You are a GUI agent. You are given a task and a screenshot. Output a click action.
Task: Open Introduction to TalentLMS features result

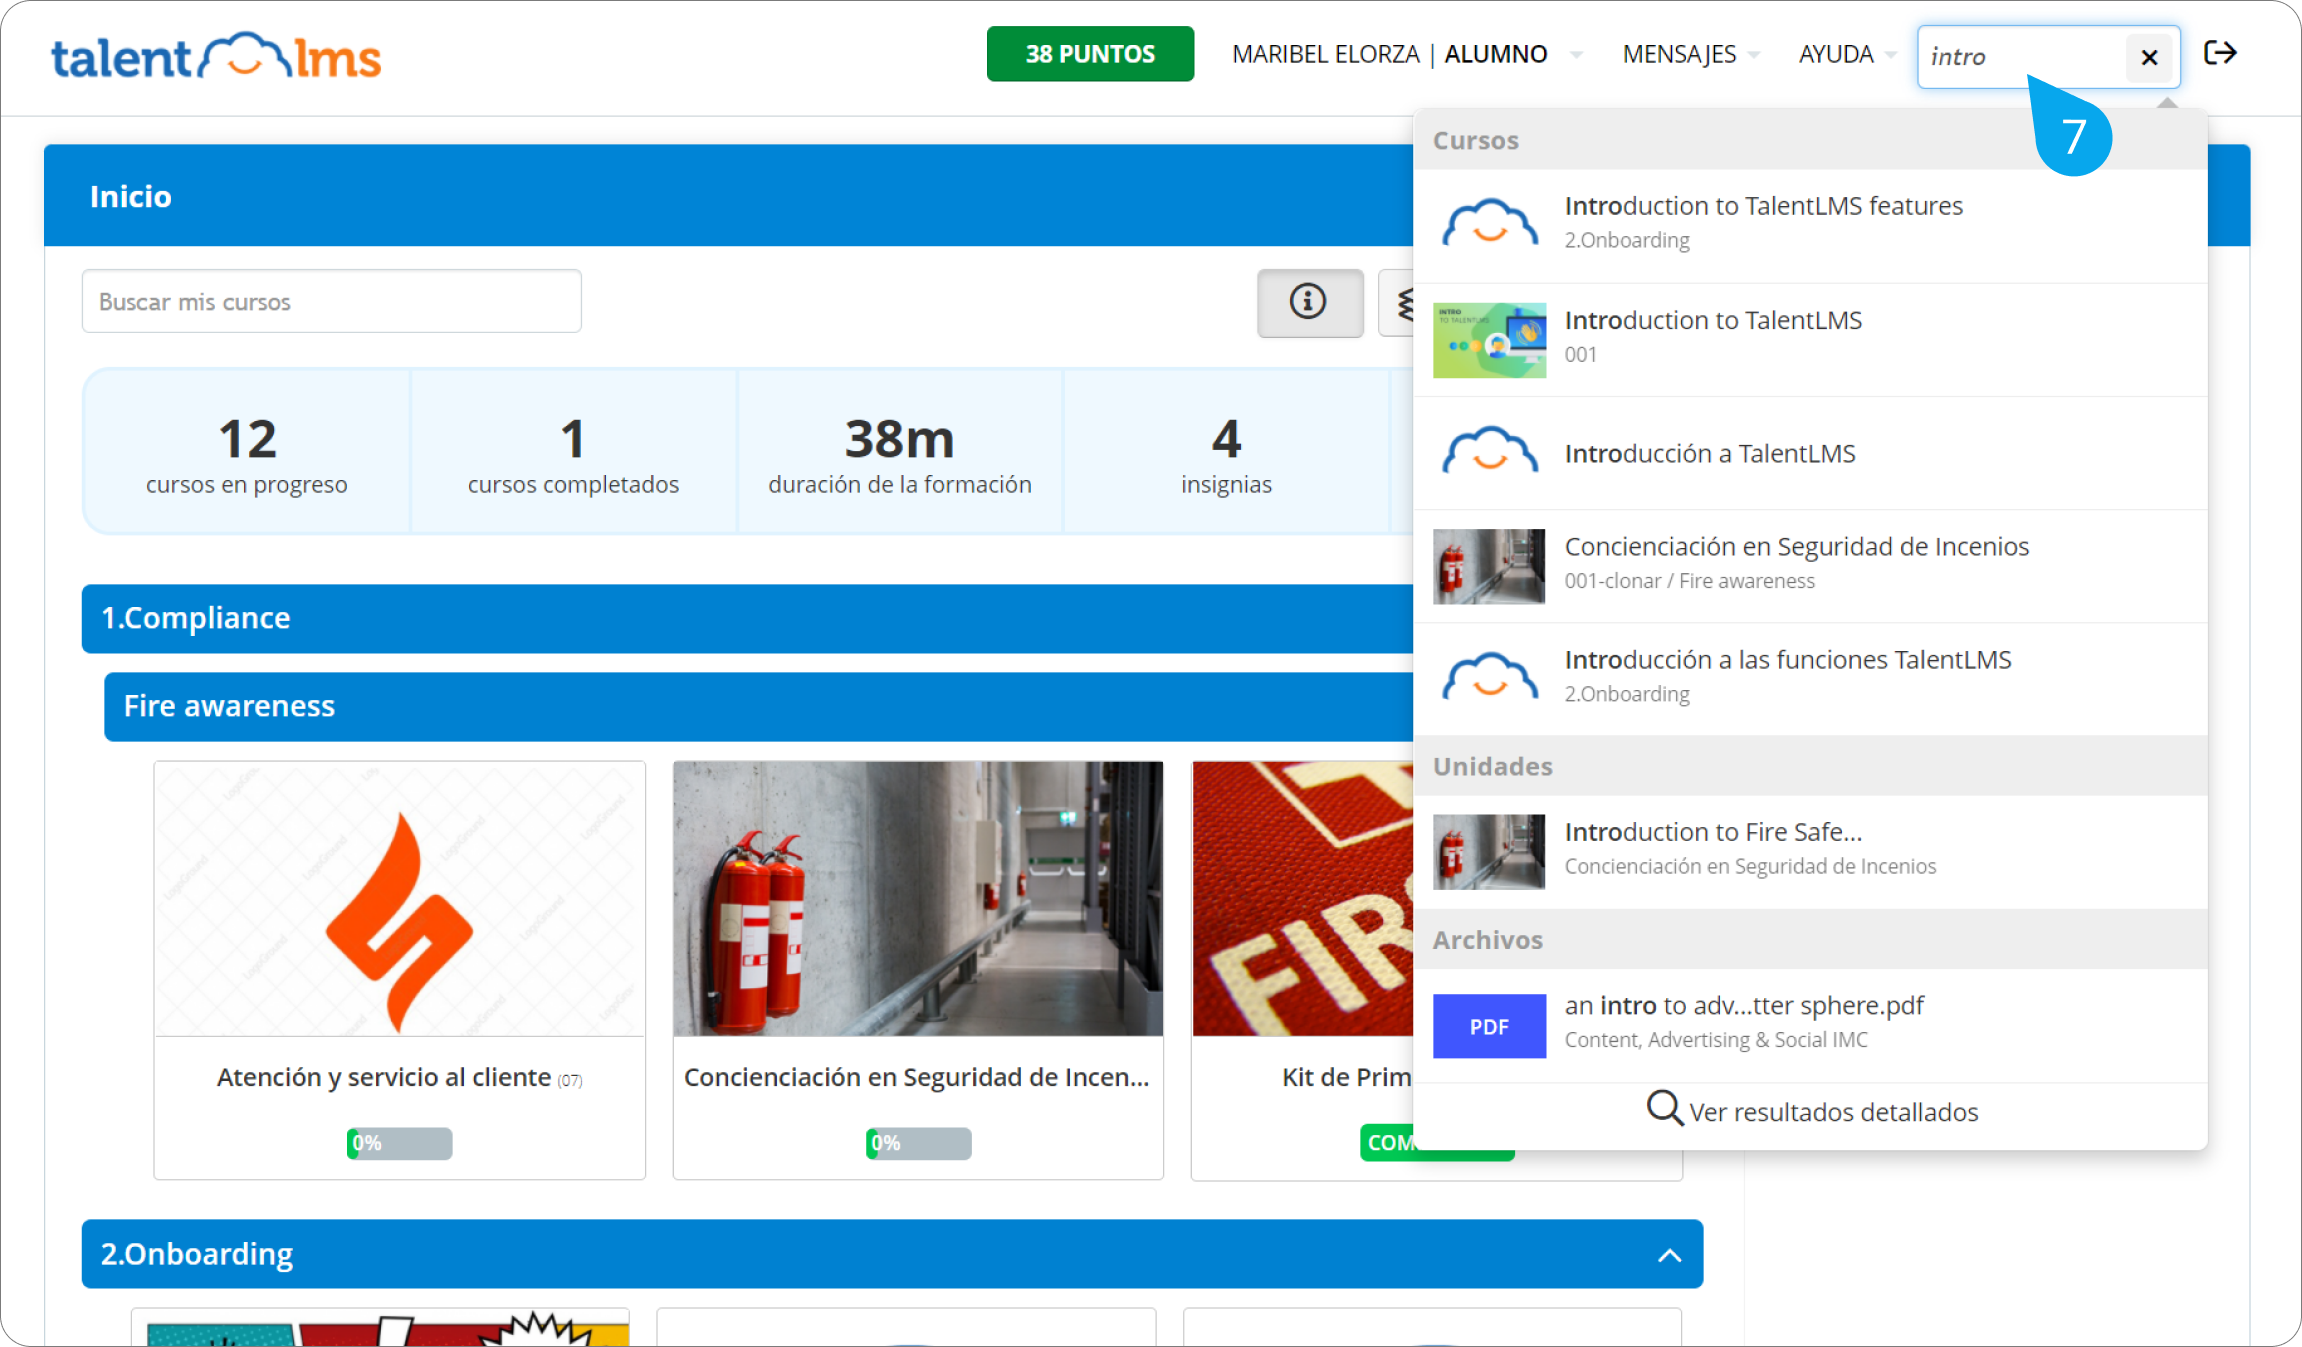click(1810, 225)
